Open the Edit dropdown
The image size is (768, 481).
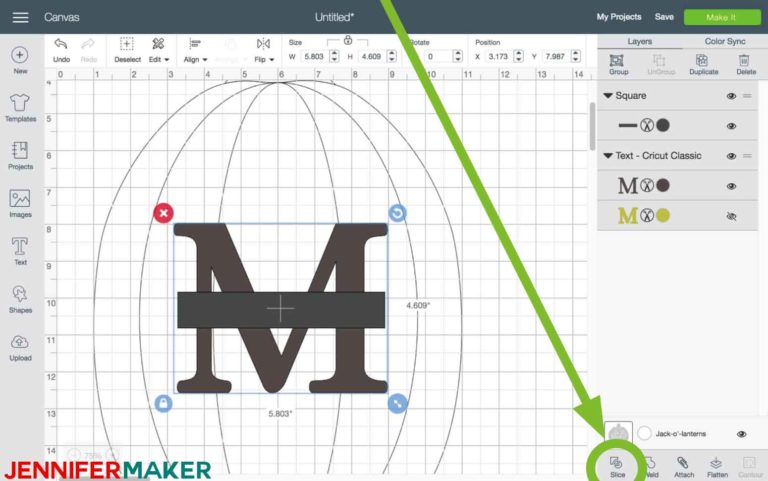[159, 50]
